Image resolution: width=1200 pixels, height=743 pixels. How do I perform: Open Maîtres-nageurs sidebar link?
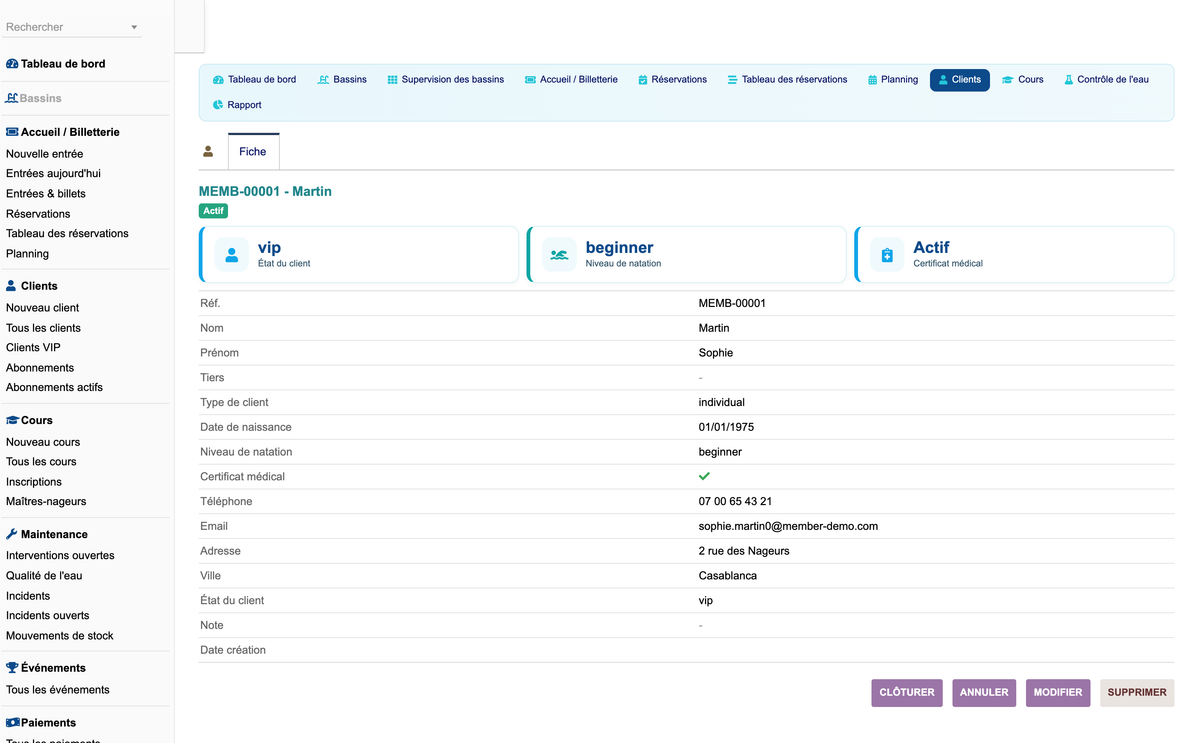[x=46, y=502]
